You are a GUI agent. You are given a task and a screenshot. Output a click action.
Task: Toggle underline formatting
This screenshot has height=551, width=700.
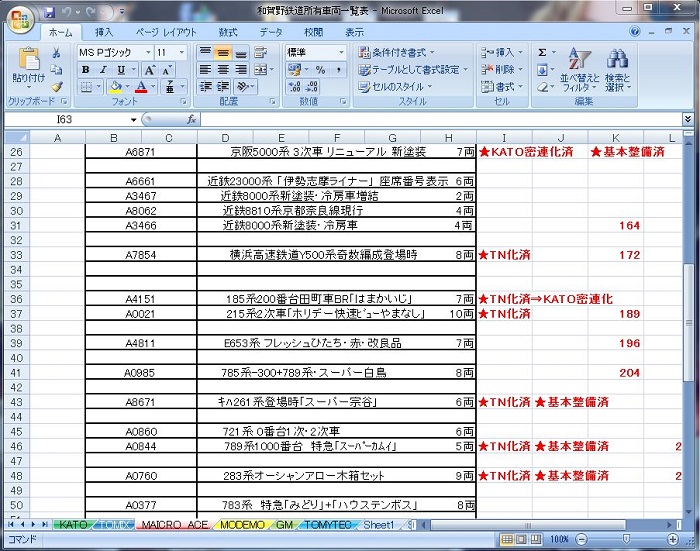click(x=121, y=70)
